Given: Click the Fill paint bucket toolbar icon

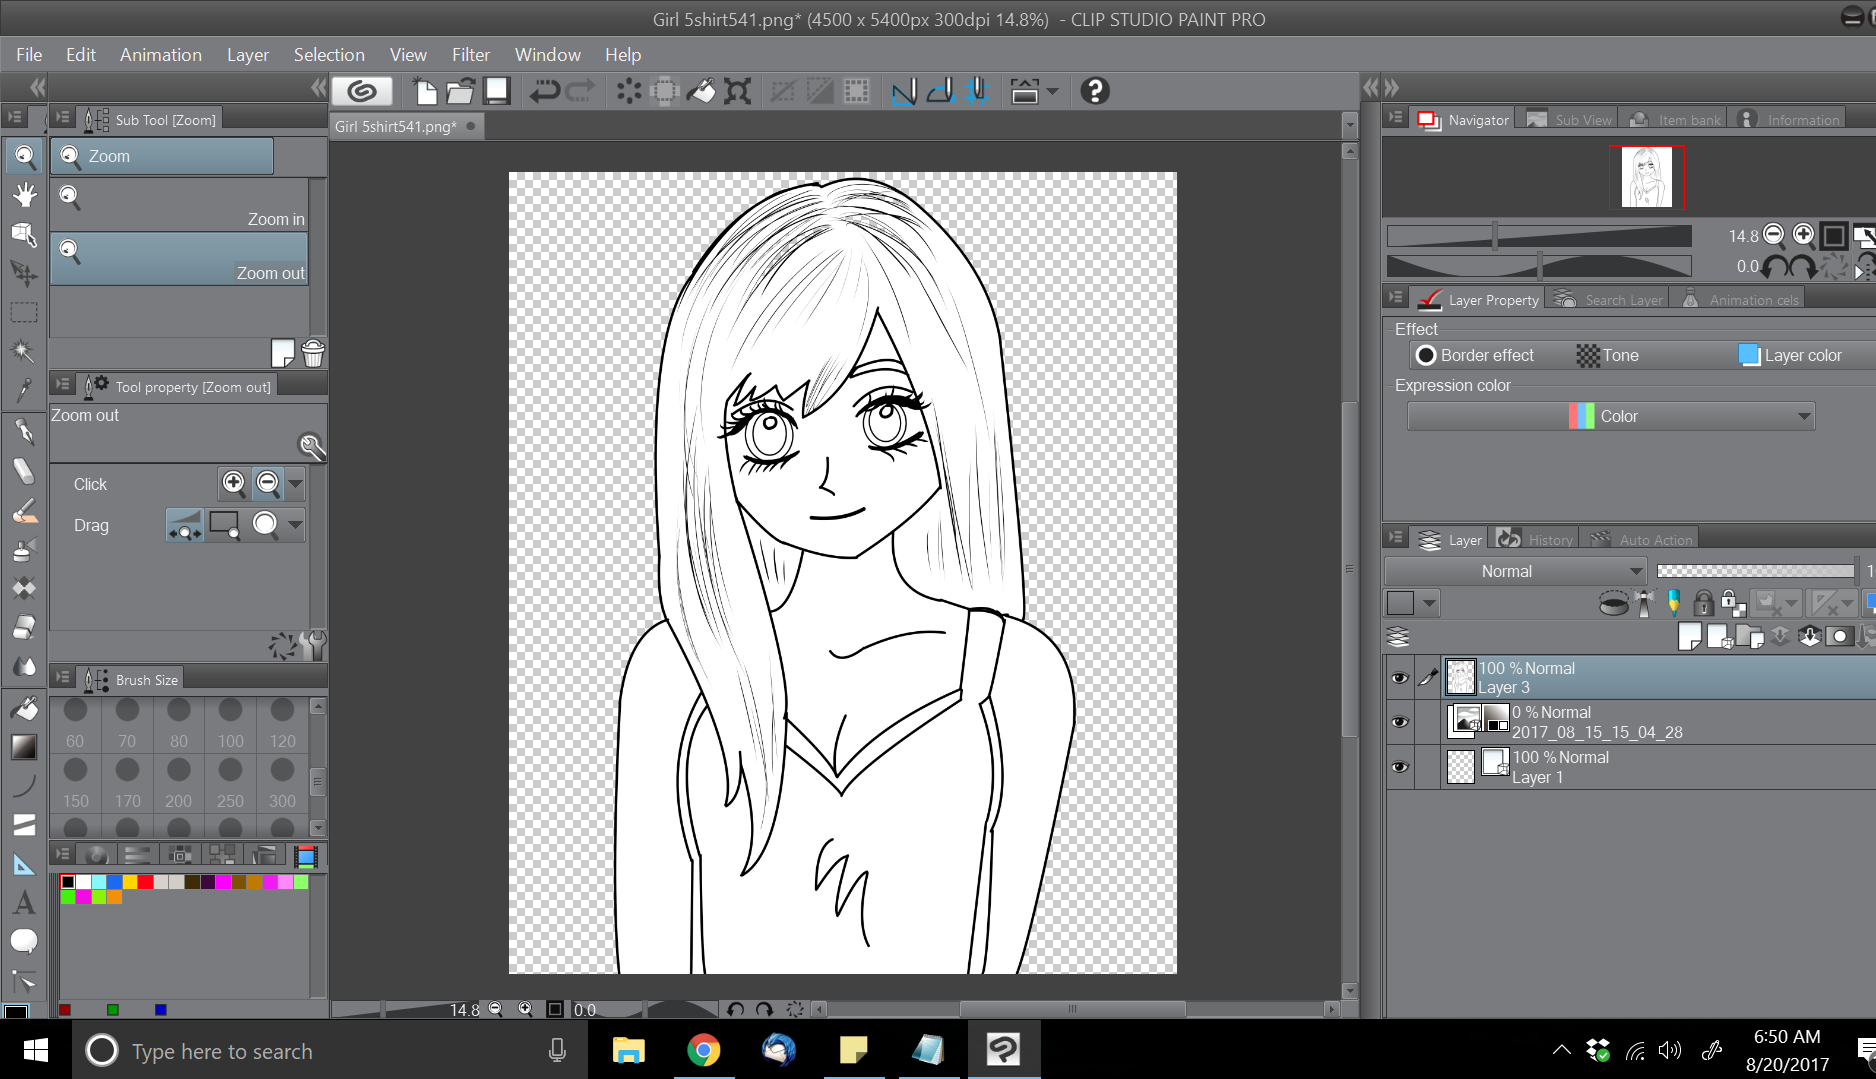Looking at the screenshot, I should (x=701, y=92).
